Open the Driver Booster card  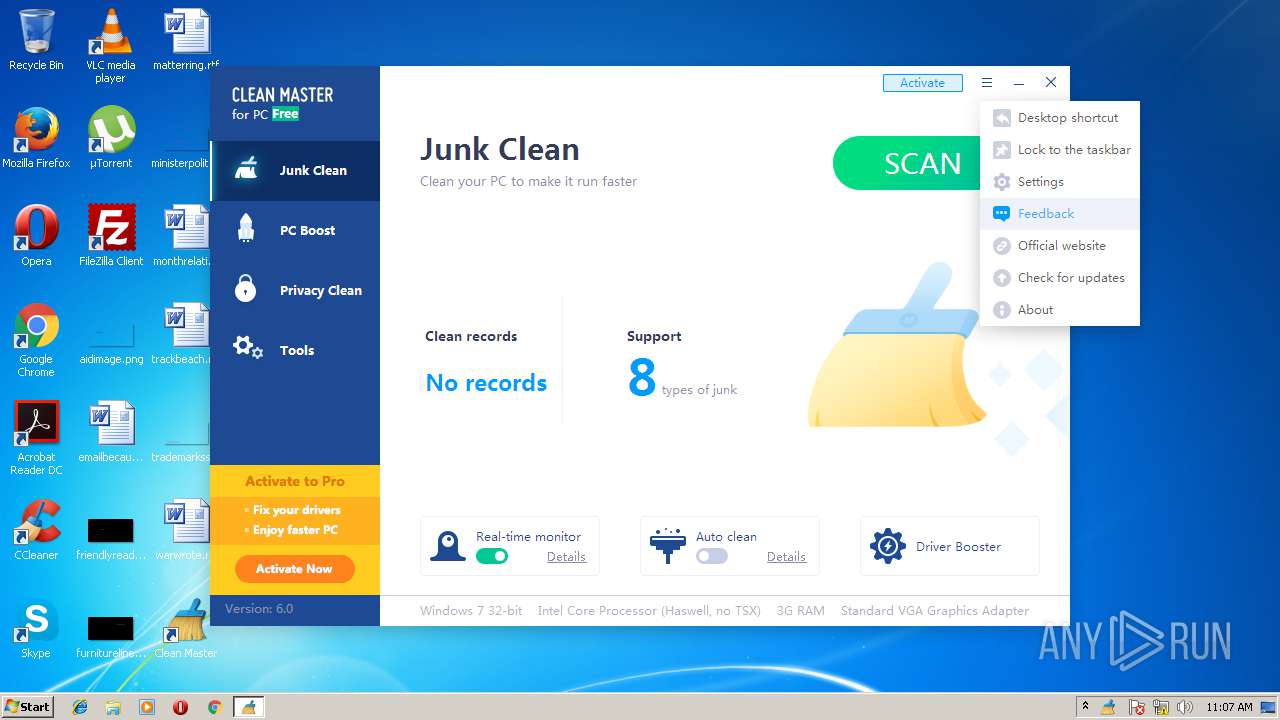[x=950, y=546]
